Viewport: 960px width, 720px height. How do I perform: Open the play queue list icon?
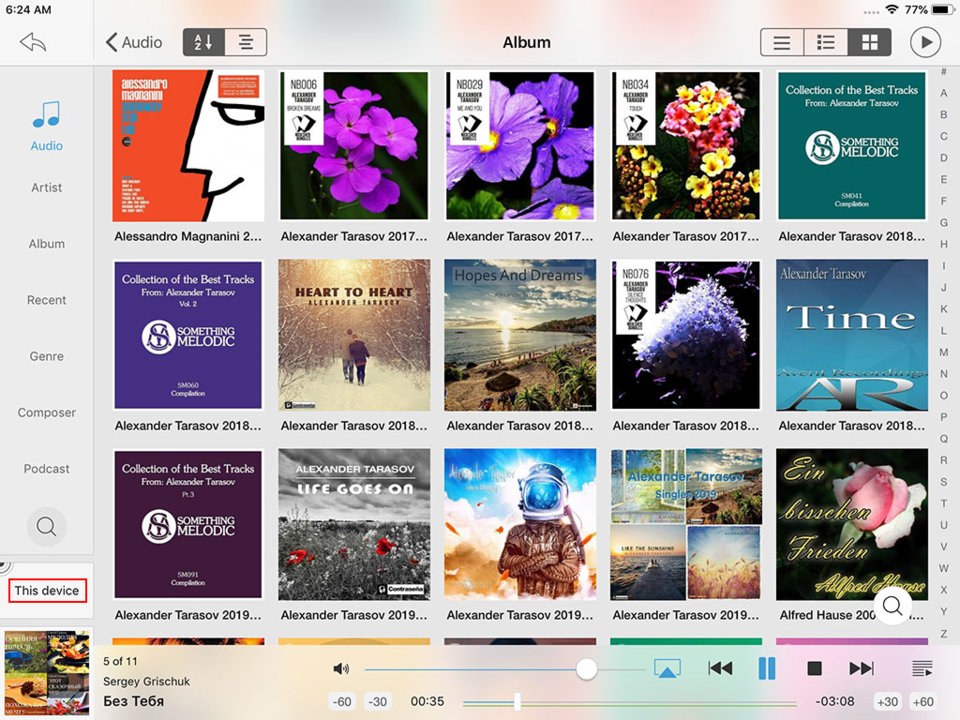(x=922, y=669)
